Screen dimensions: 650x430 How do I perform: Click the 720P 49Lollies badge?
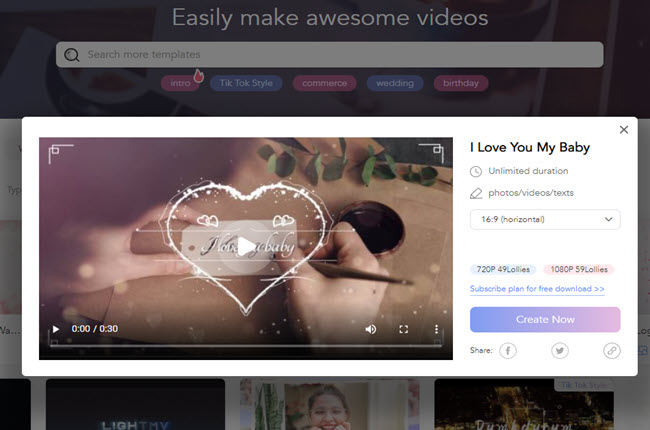tap(503, 270)
